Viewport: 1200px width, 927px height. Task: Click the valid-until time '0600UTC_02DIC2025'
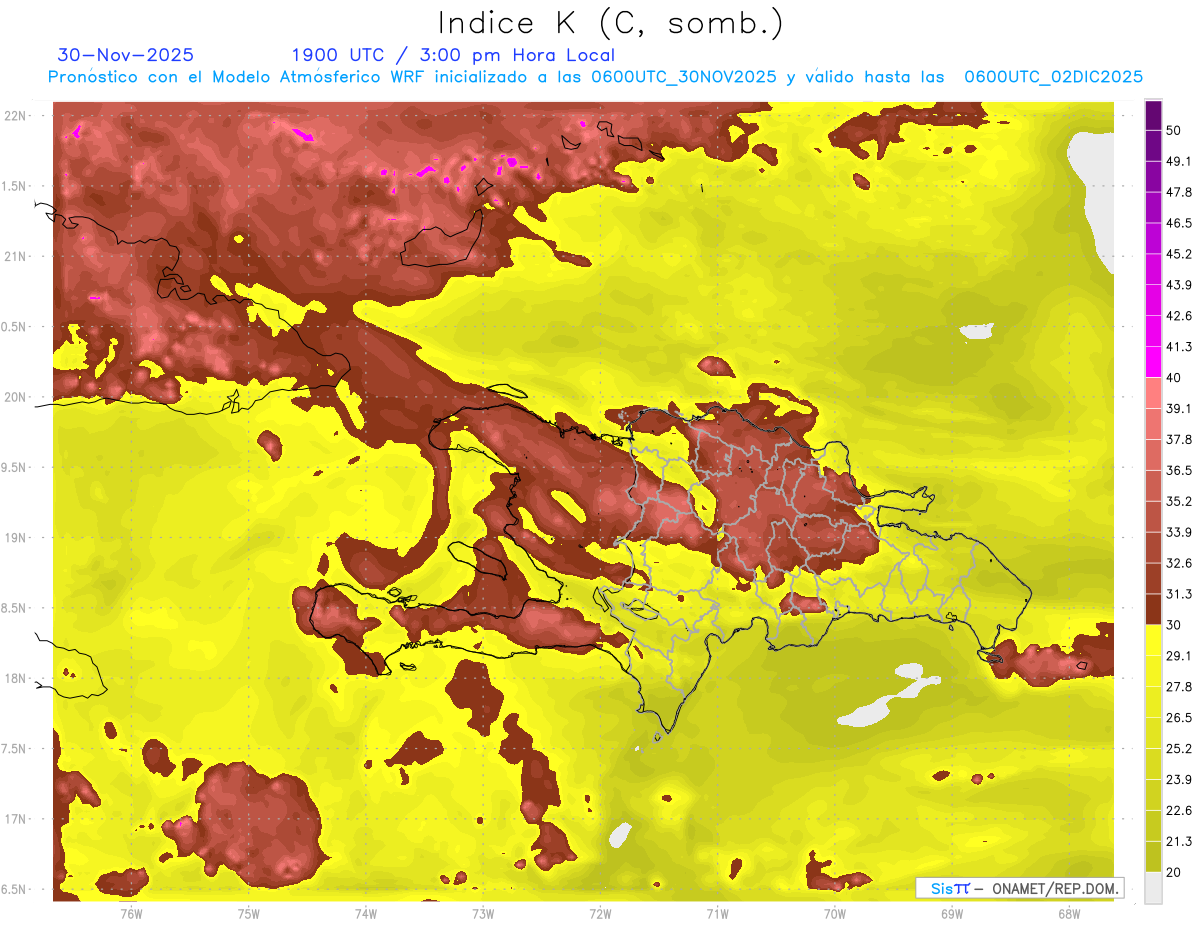pyautogui.click(x=1053, y=77)
